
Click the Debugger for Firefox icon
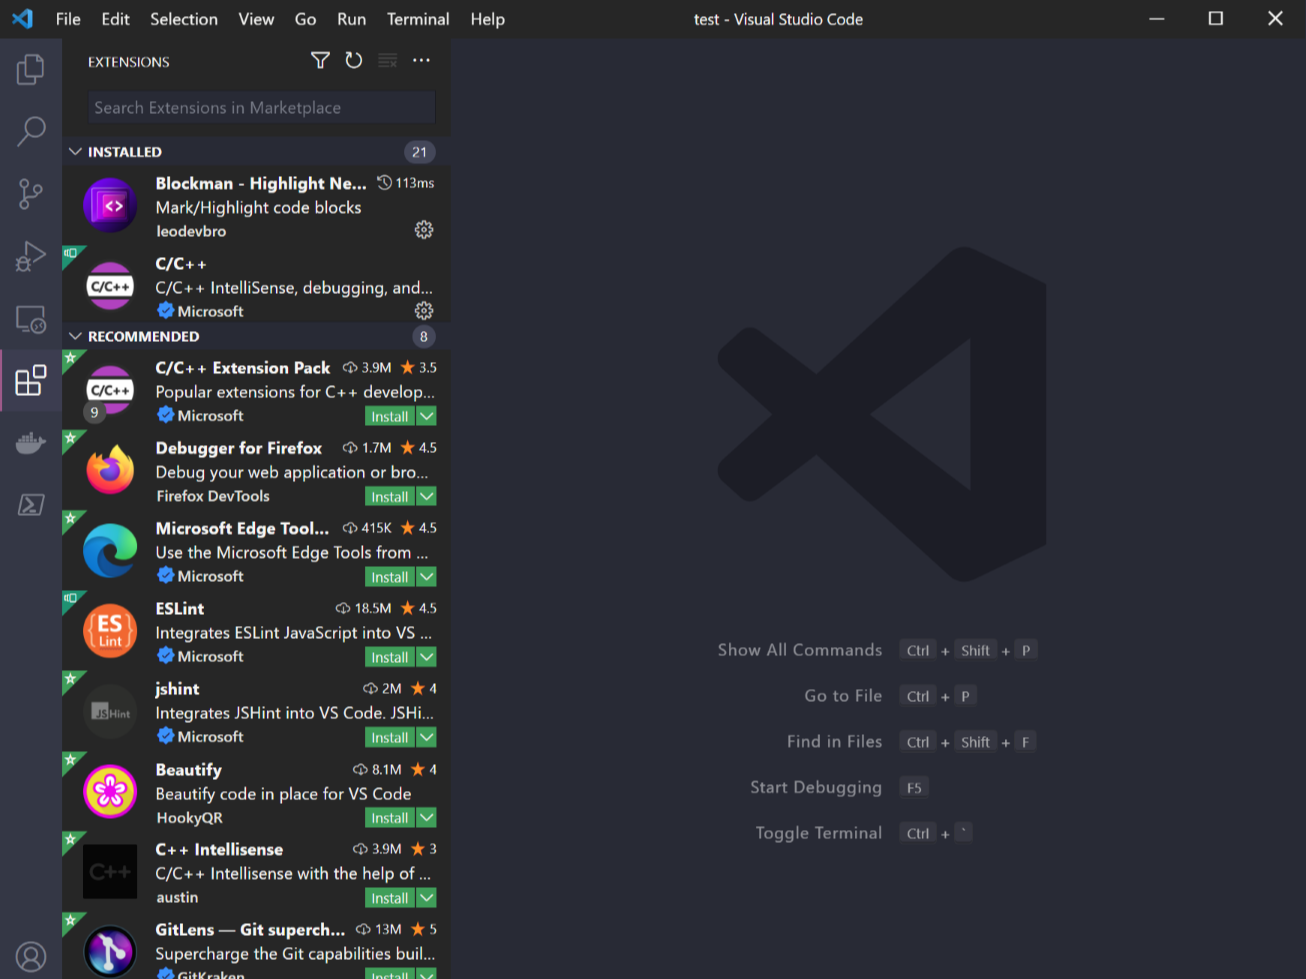pyautogui.click(x=110, y=470)
